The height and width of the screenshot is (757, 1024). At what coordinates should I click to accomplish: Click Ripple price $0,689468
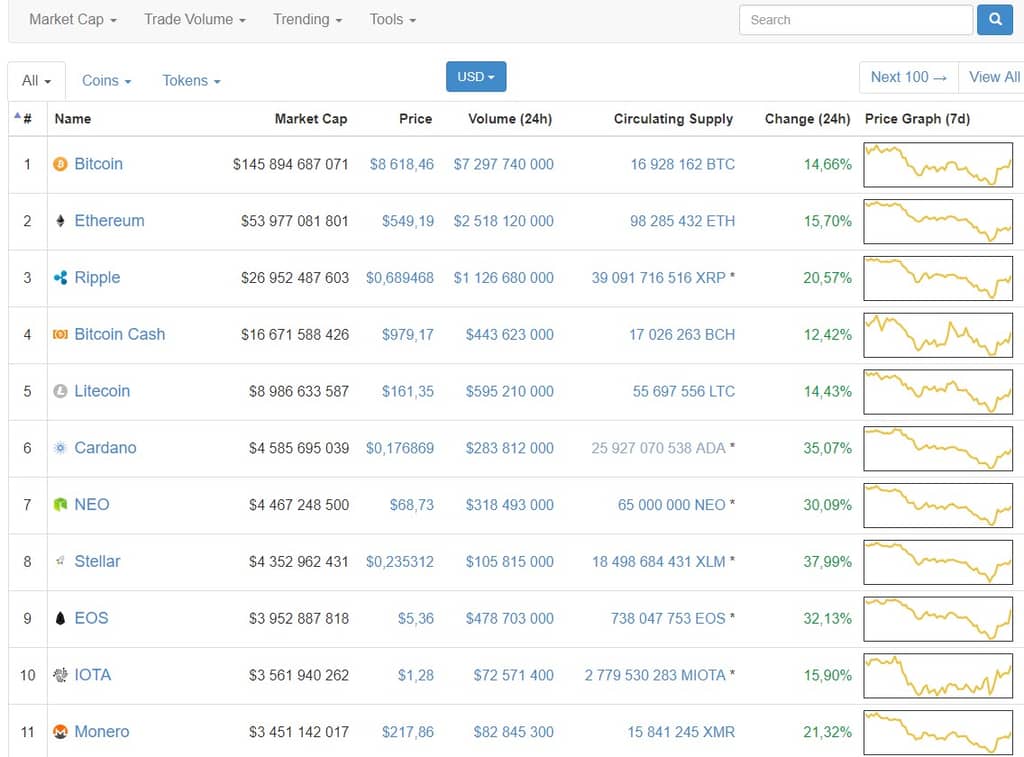[400, 278]
